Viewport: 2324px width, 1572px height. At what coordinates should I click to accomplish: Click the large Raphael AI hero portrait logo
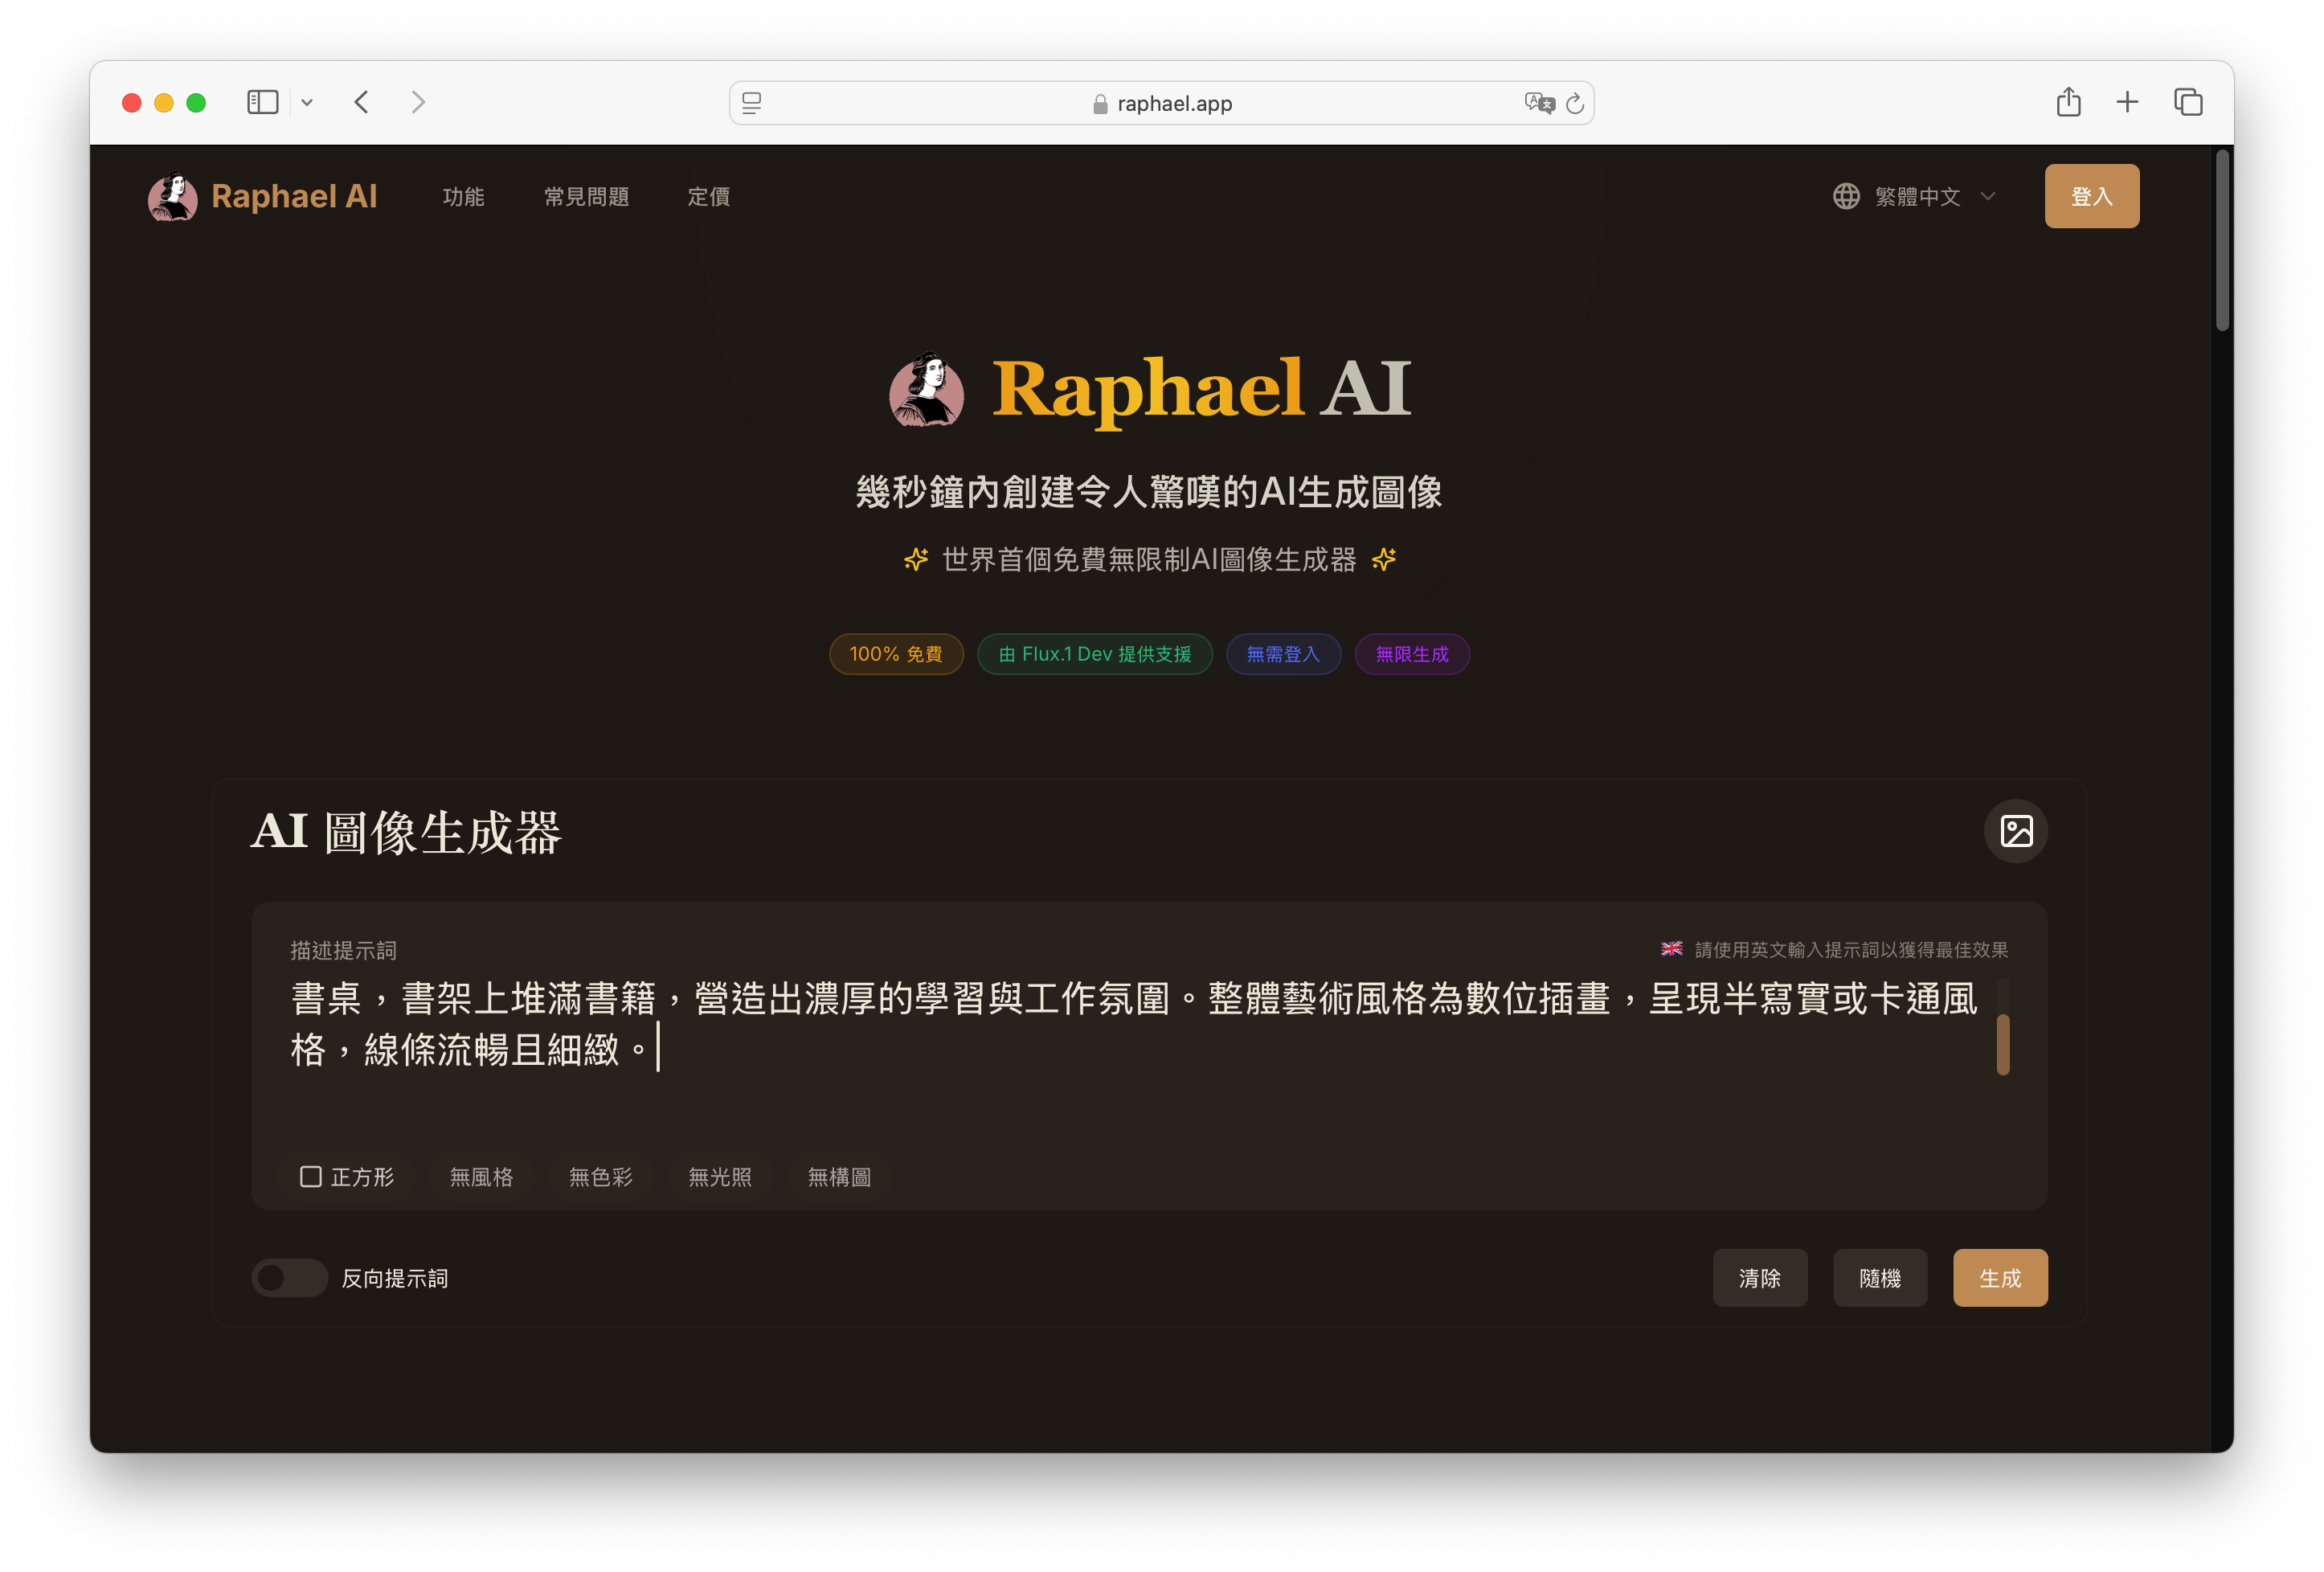click(926, 390)
